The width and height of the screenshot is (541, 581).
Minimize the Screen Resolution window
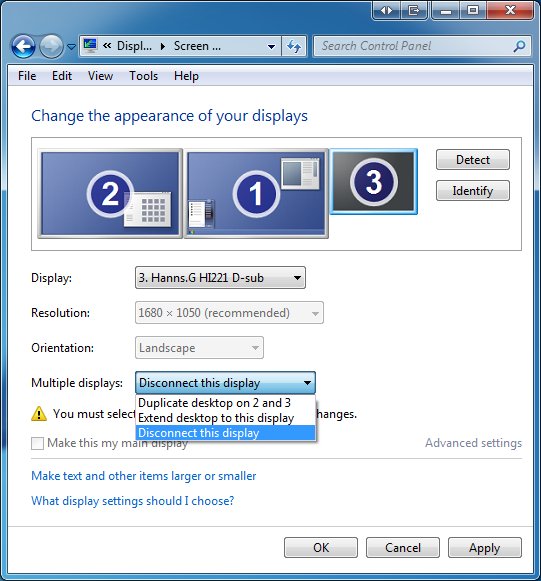click(x=446, y=10)
